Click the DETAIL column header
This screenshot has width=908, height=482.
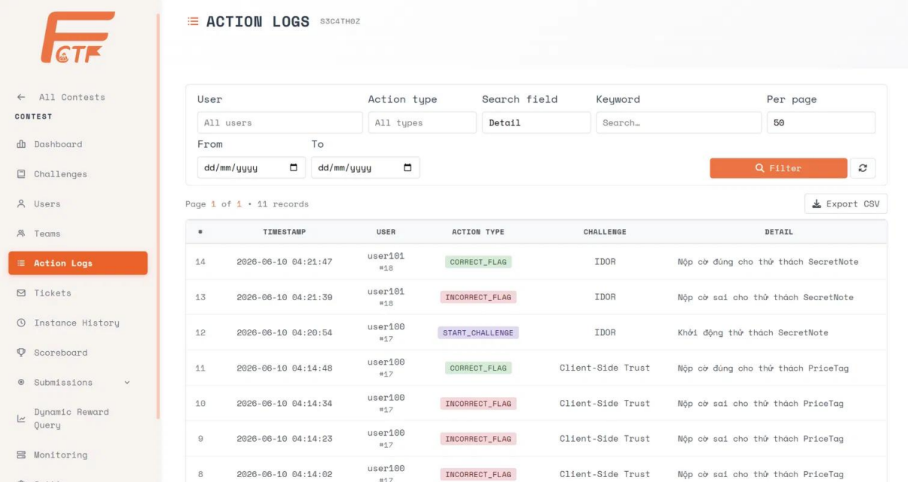pos(779,232)
